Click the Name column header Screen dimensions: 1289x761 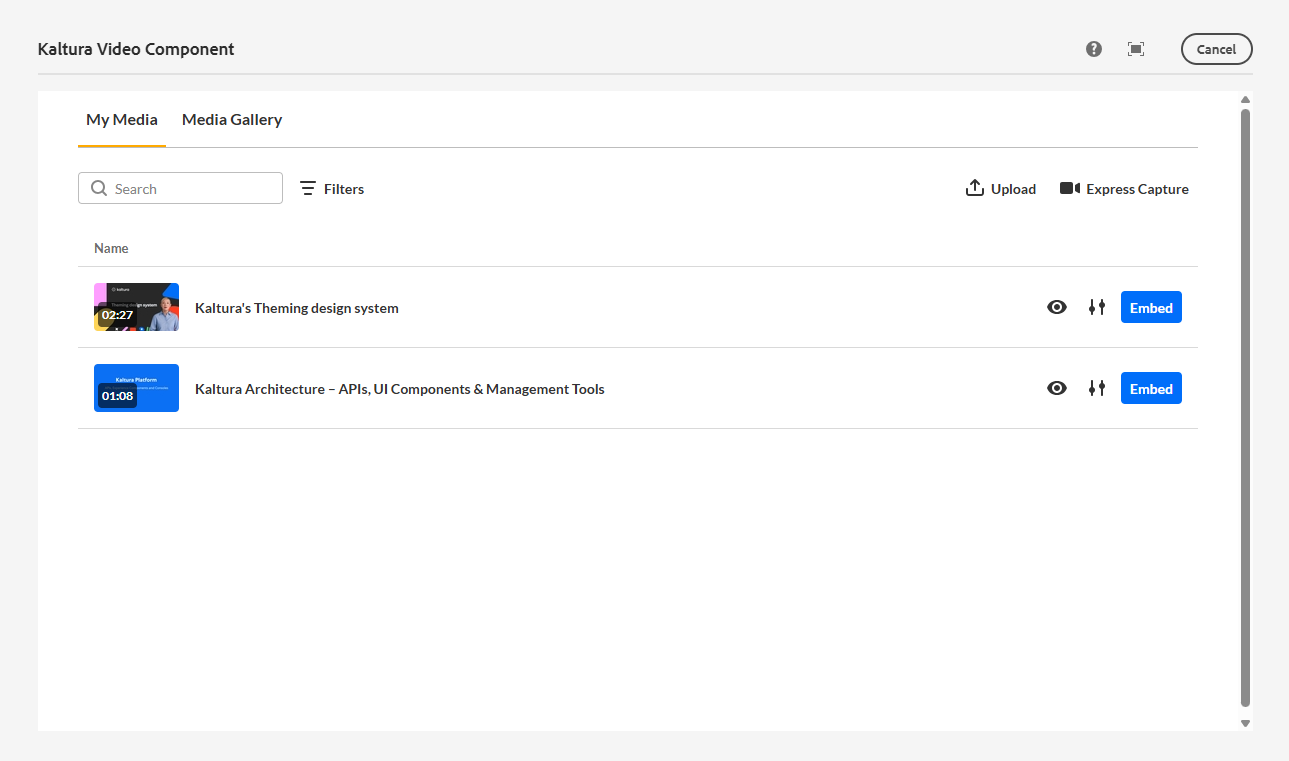(111, 248)
